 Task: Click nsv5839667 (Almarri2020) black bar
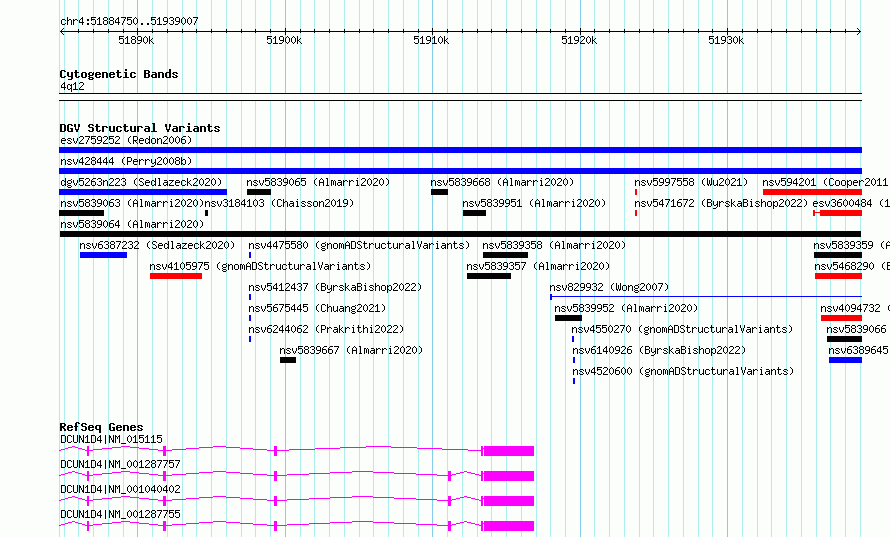tap(288, 360)
